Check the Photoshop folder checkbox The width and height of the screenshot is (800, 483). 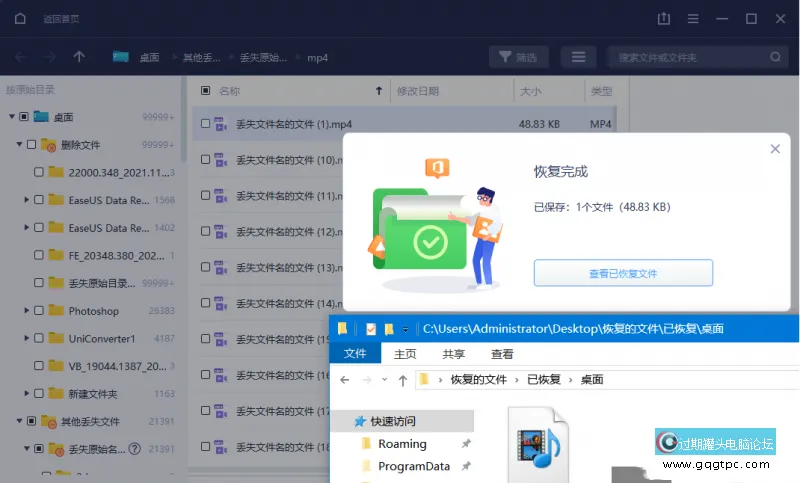click(x=38, y=310)
